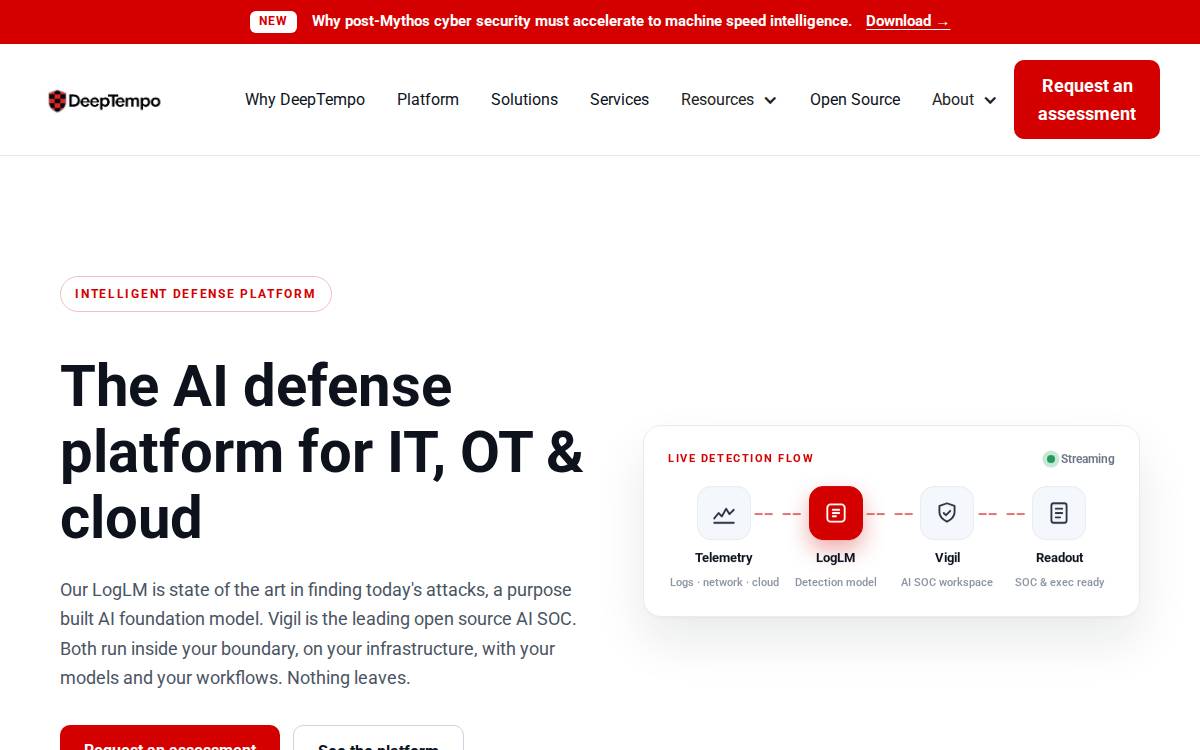Viewport: 1200px width, 750px height.
Task: Expand the About dropdown chevron
Action: (x=990, y=100)
